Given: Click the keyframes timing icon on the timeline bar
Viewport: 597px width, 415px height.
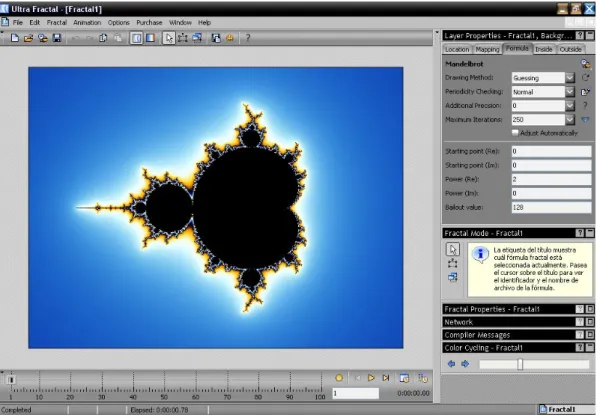Looking at the screenshot, I should pyautogui.click(x=423, y=378).
